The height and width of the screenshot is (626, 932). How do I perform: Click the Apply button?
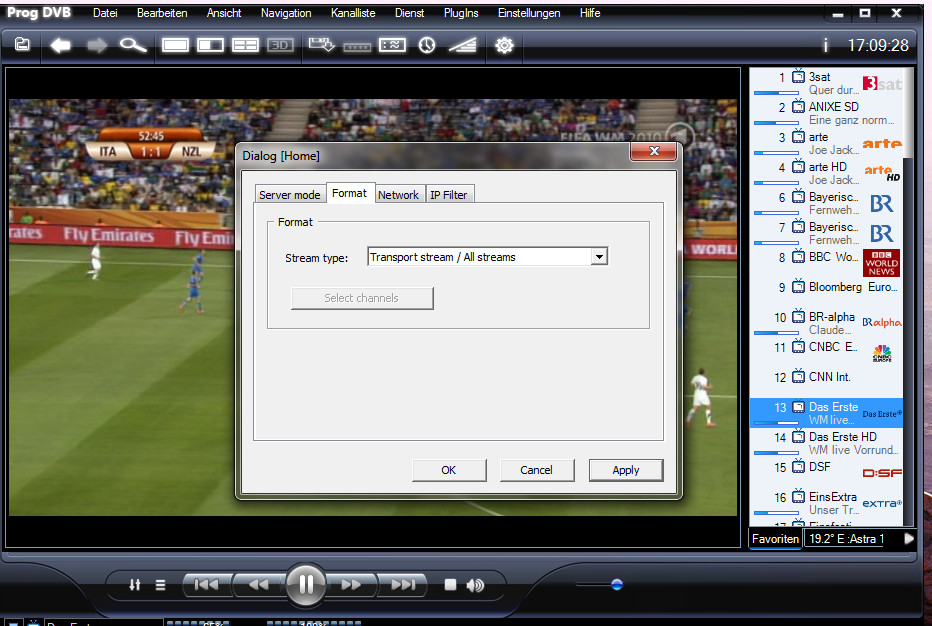(x=626, y=470)
